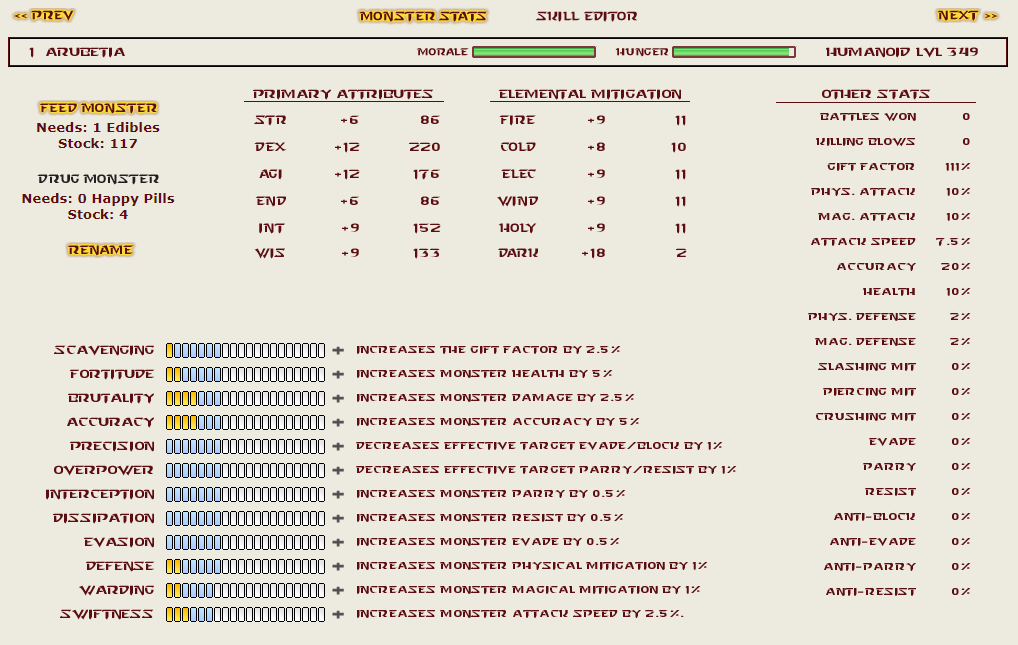This screenshot has width=1018, height=645.
Task: Click the 'Needs: 1 Edibles' text
Action: 98,127
